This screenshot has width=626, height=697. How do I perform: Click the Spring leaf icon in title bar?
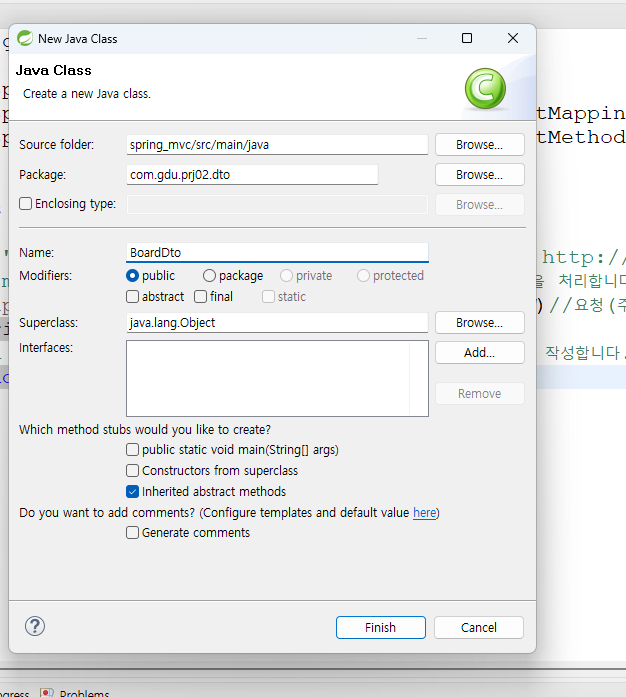pyautogui.click(x=25, y=39)
